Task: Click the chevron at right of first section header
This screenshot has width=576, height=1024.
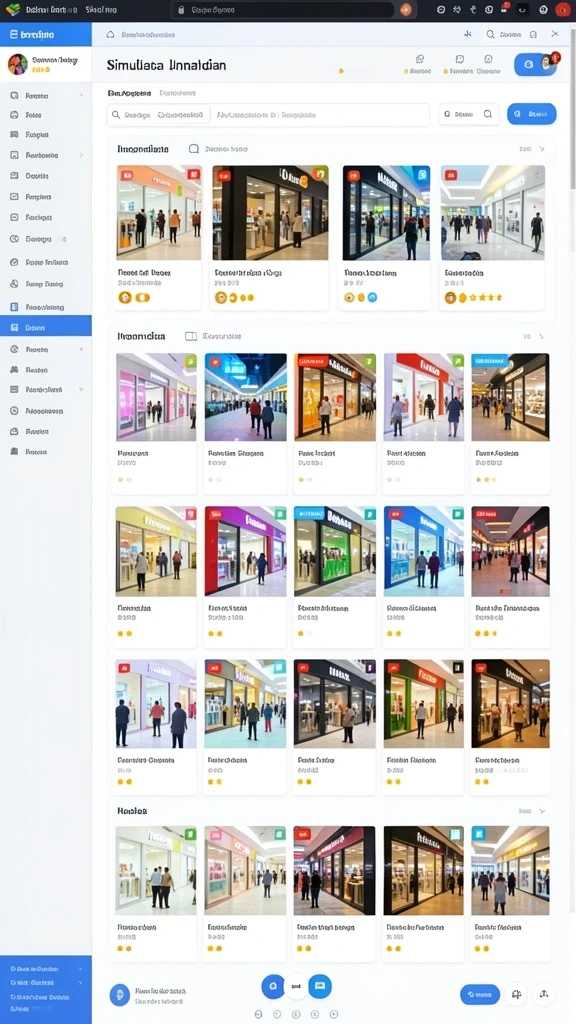Action: coord(541,149)
